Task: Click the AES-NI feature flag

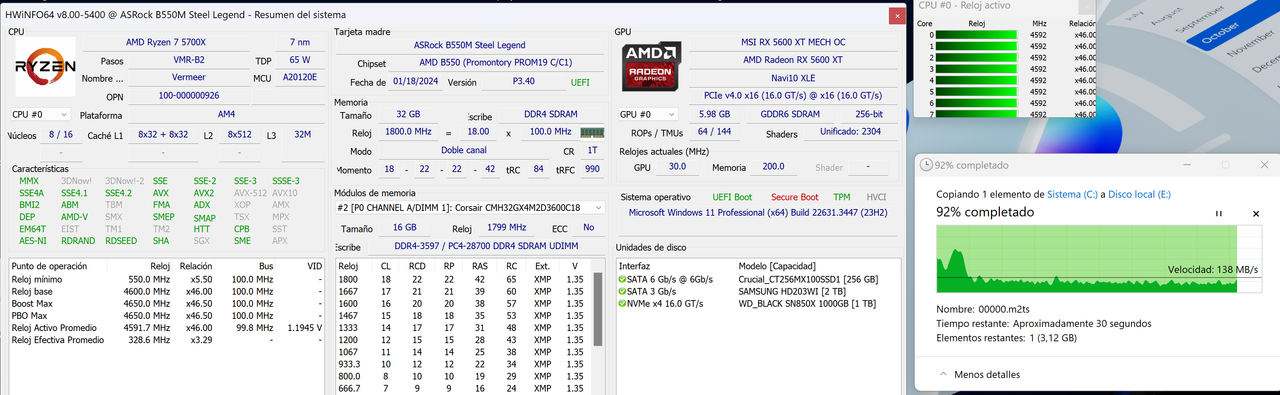Action: tap(32, 240)
